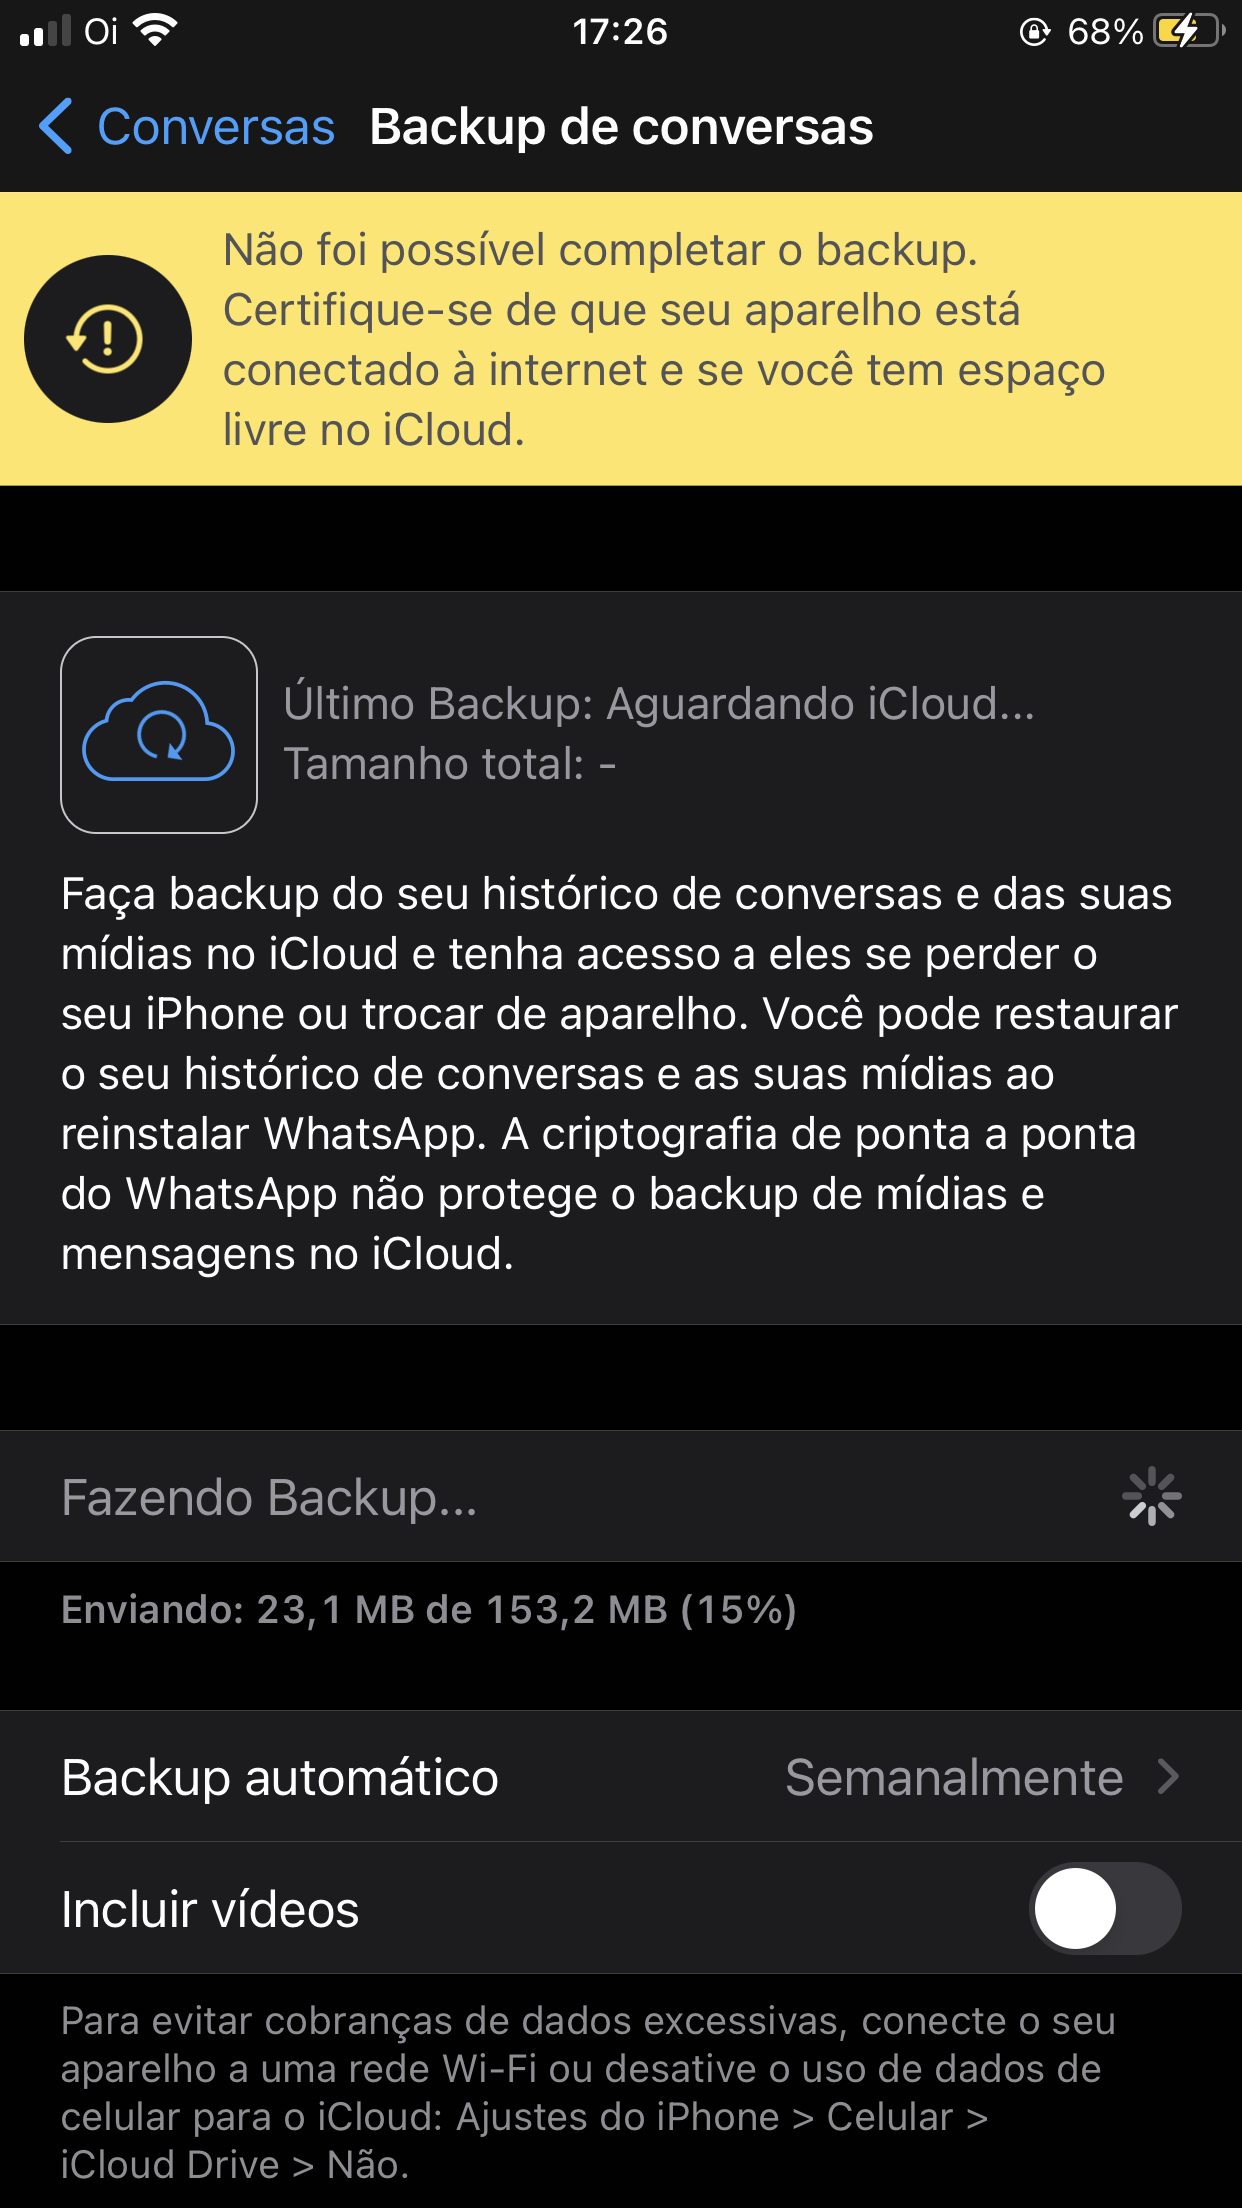The image size is (1242, 2208).
Task: Tap the backup warning clock icon
Action: click(107, 339)
